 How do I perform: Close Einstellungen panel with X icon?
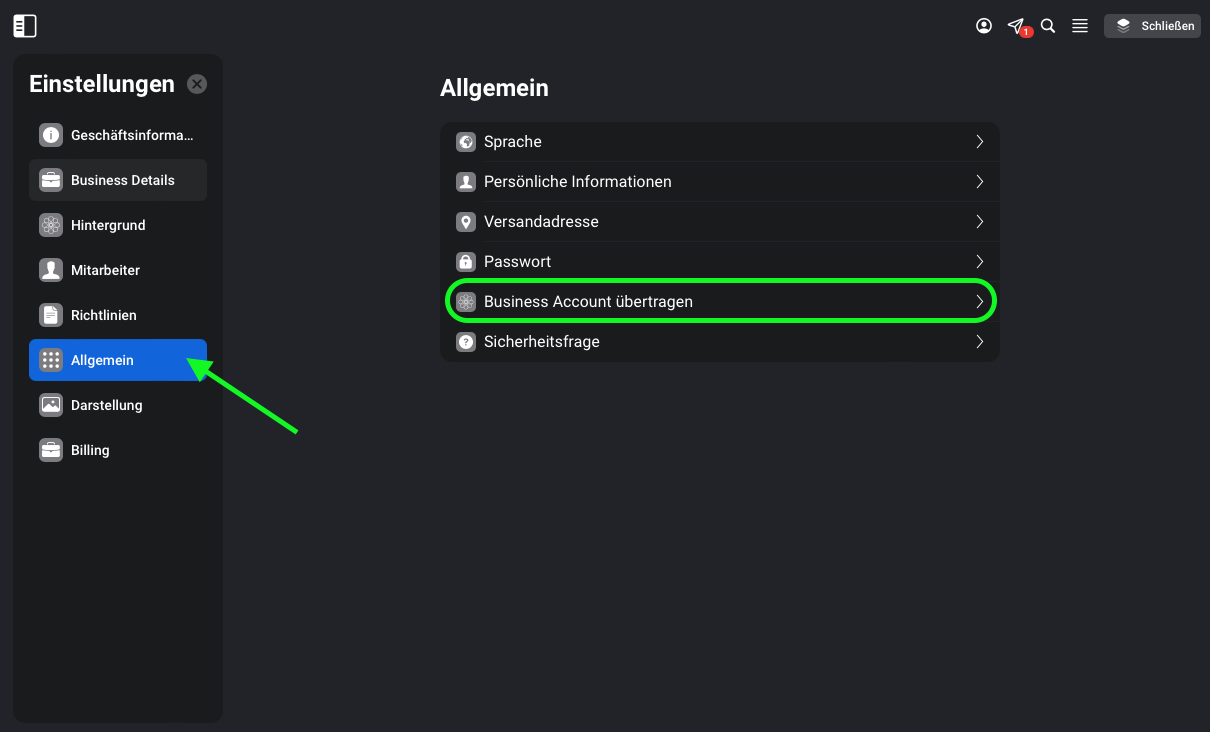(x=197, y=84)
